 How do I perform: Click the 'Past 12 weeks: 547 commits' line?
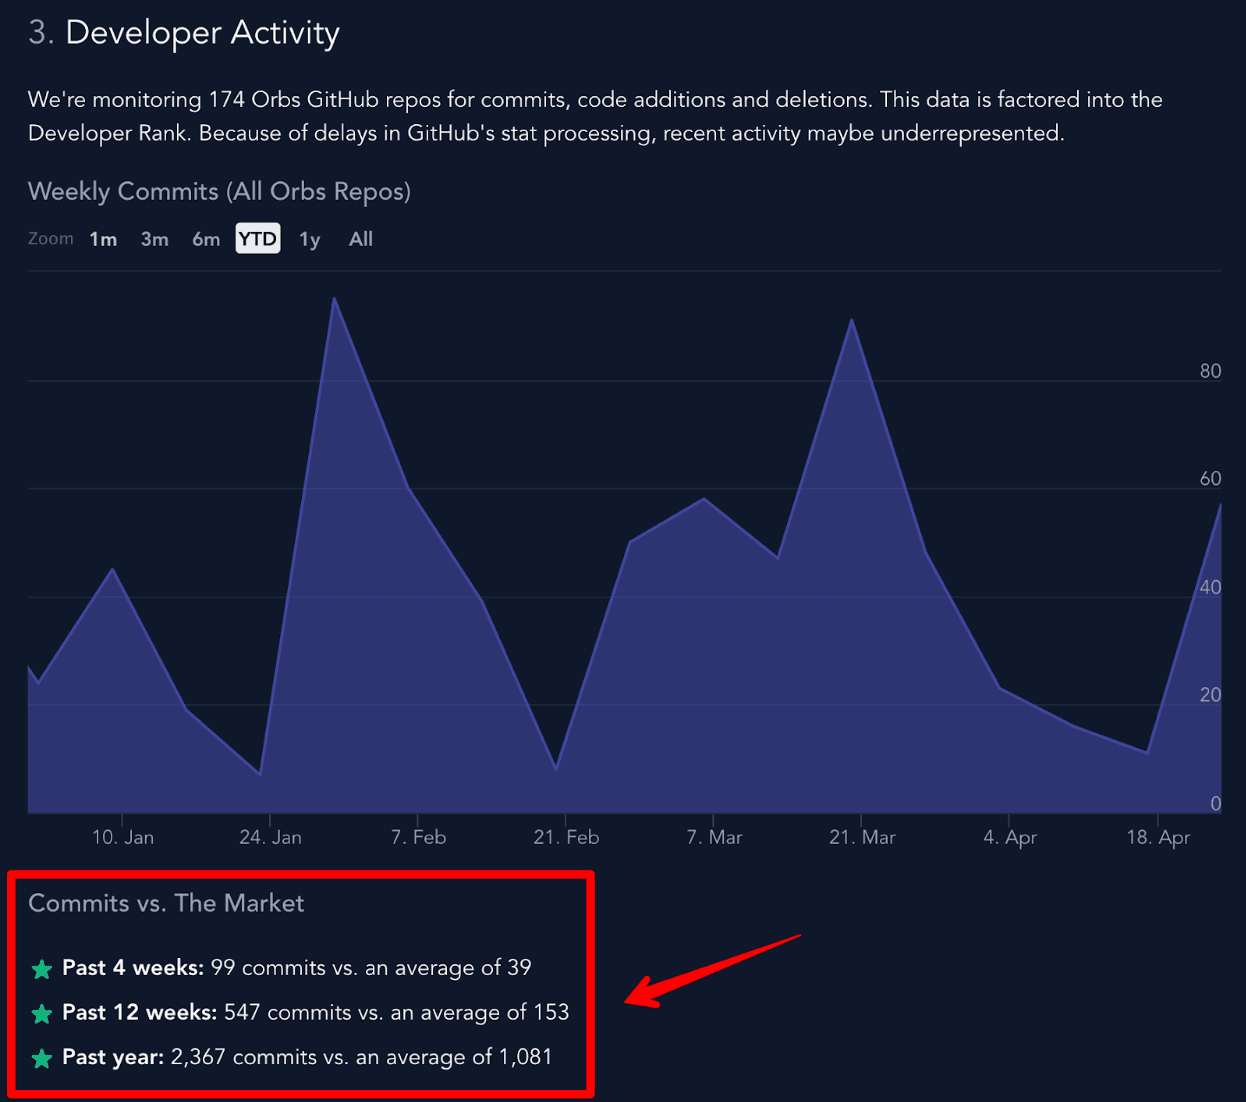[x=316, y=1012]
